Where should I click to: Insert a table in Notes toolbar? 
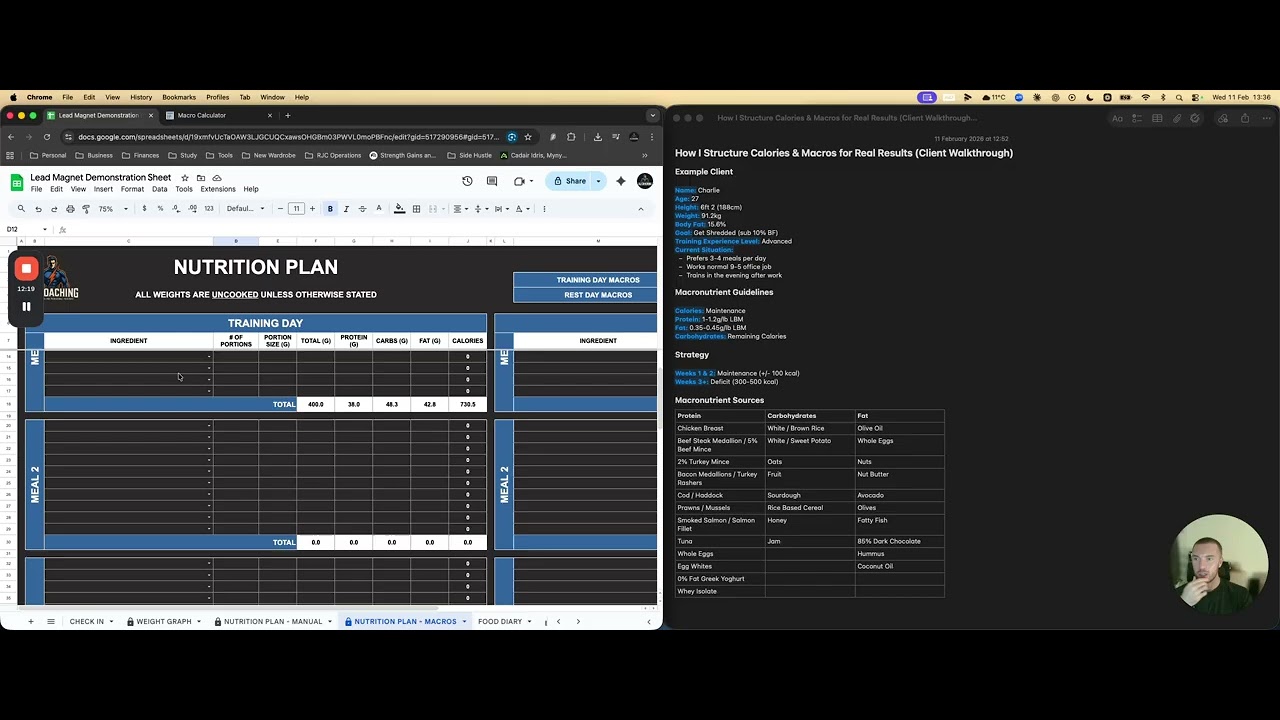click(x=1157, y=118)
